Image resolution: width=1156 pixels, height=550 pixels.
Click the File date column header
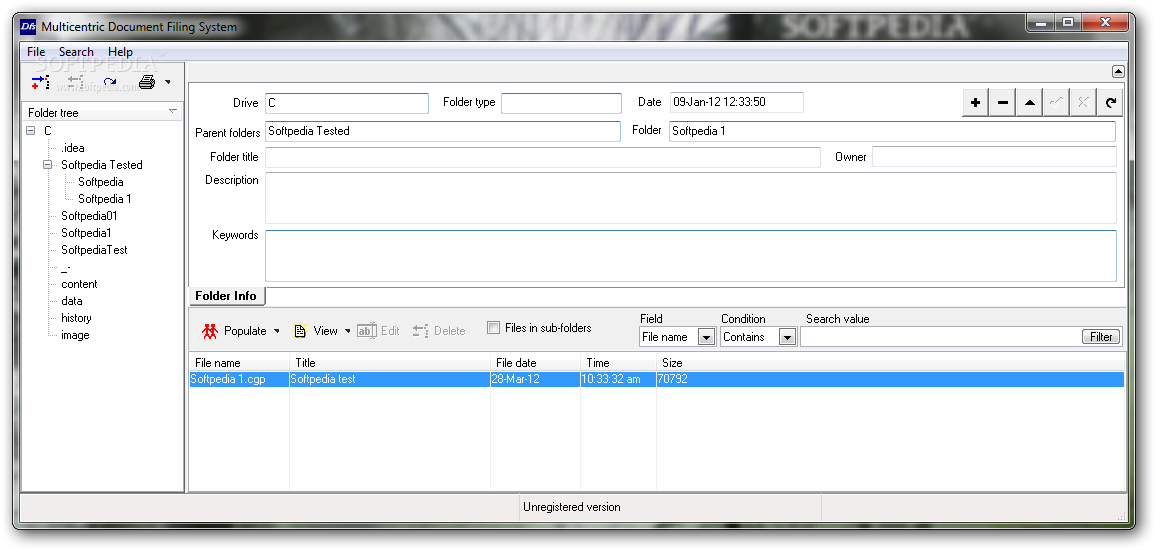536,363
